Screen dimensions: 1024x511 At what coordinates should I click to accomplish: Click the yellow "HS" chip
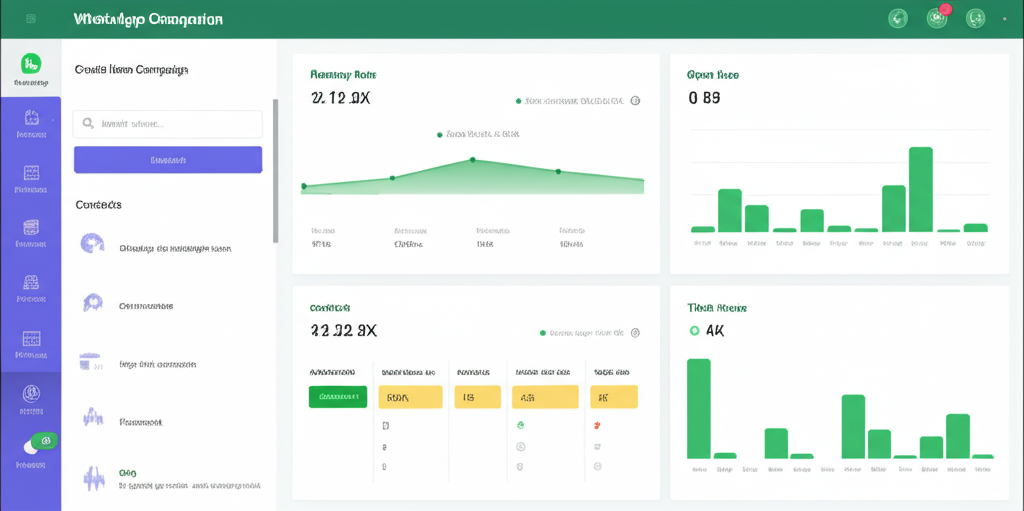477,397
